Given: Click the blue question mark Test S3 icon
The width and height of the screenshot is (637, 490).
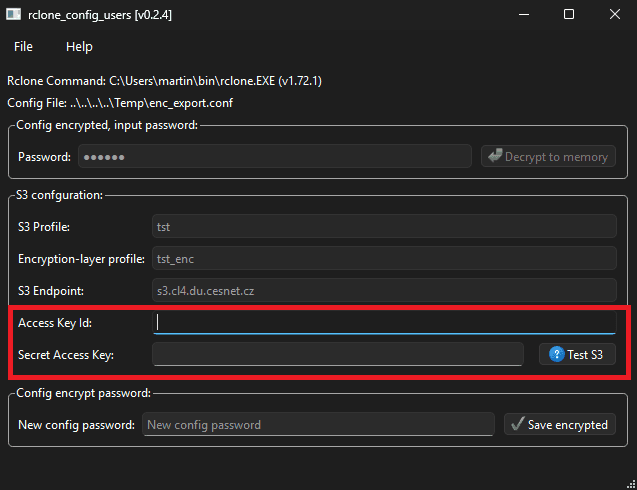Looking at the screenshot, I should tap(557, 354).
